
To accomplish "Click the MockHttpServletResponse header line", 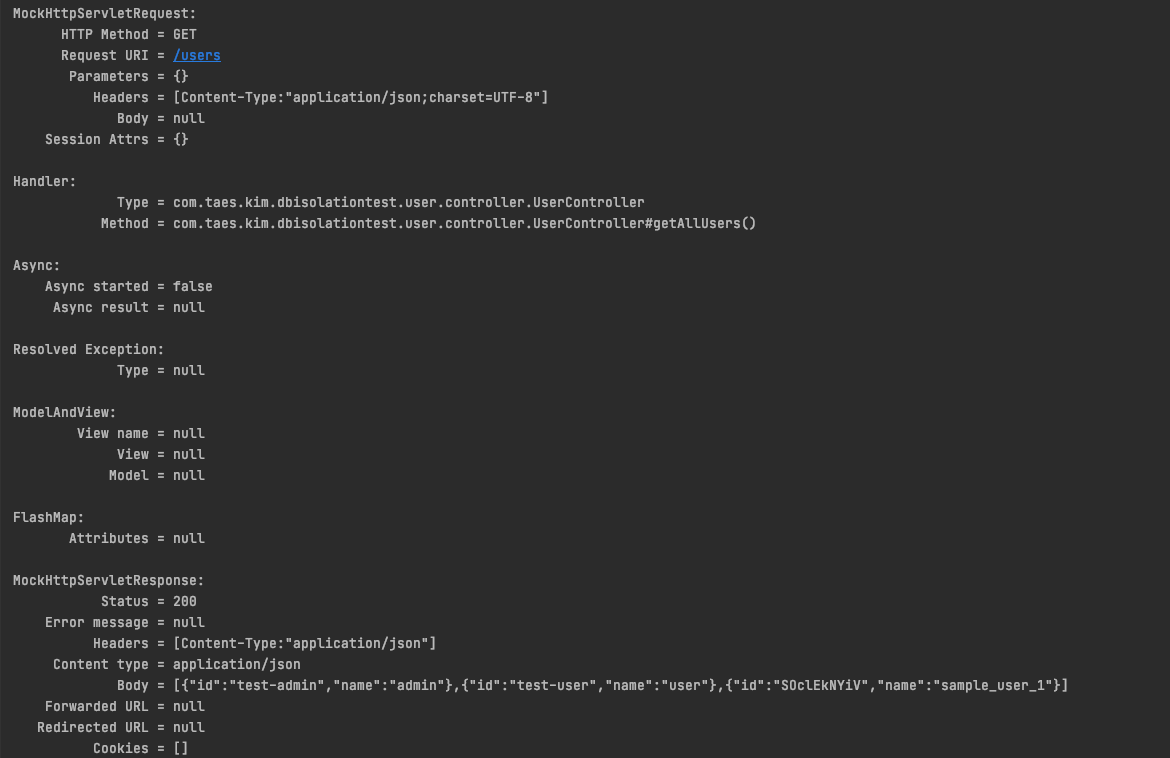I will pyautogui.click(x=108, y=580).
